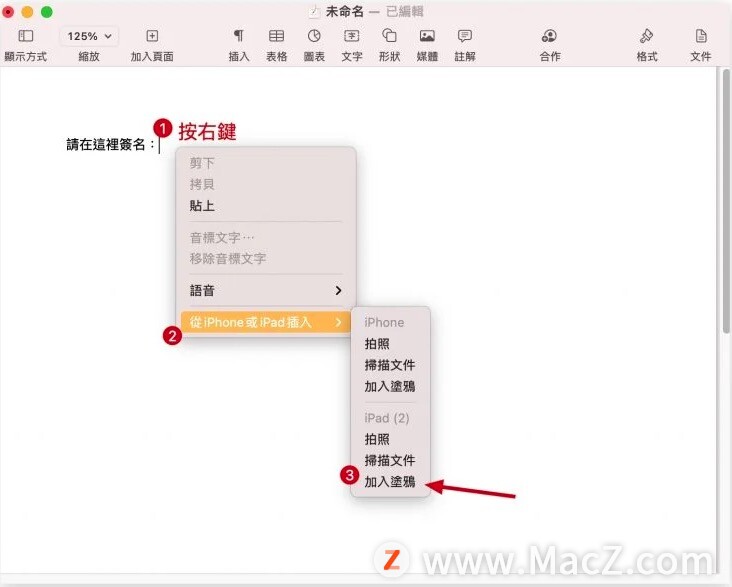Choose 掃描文件 under iPhone
This screenshot has width=732, height=587.
coord(390,365)
